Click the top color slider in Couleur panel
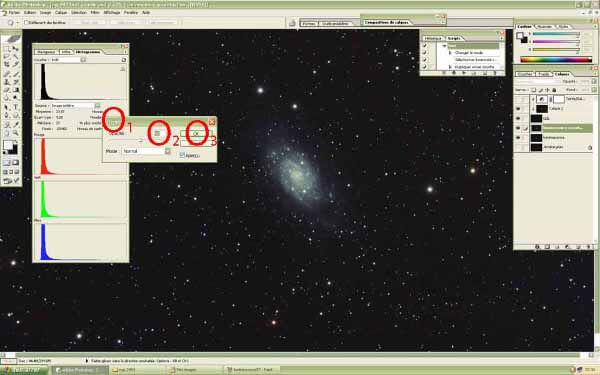The image size is (600, 375). point(556,34)
